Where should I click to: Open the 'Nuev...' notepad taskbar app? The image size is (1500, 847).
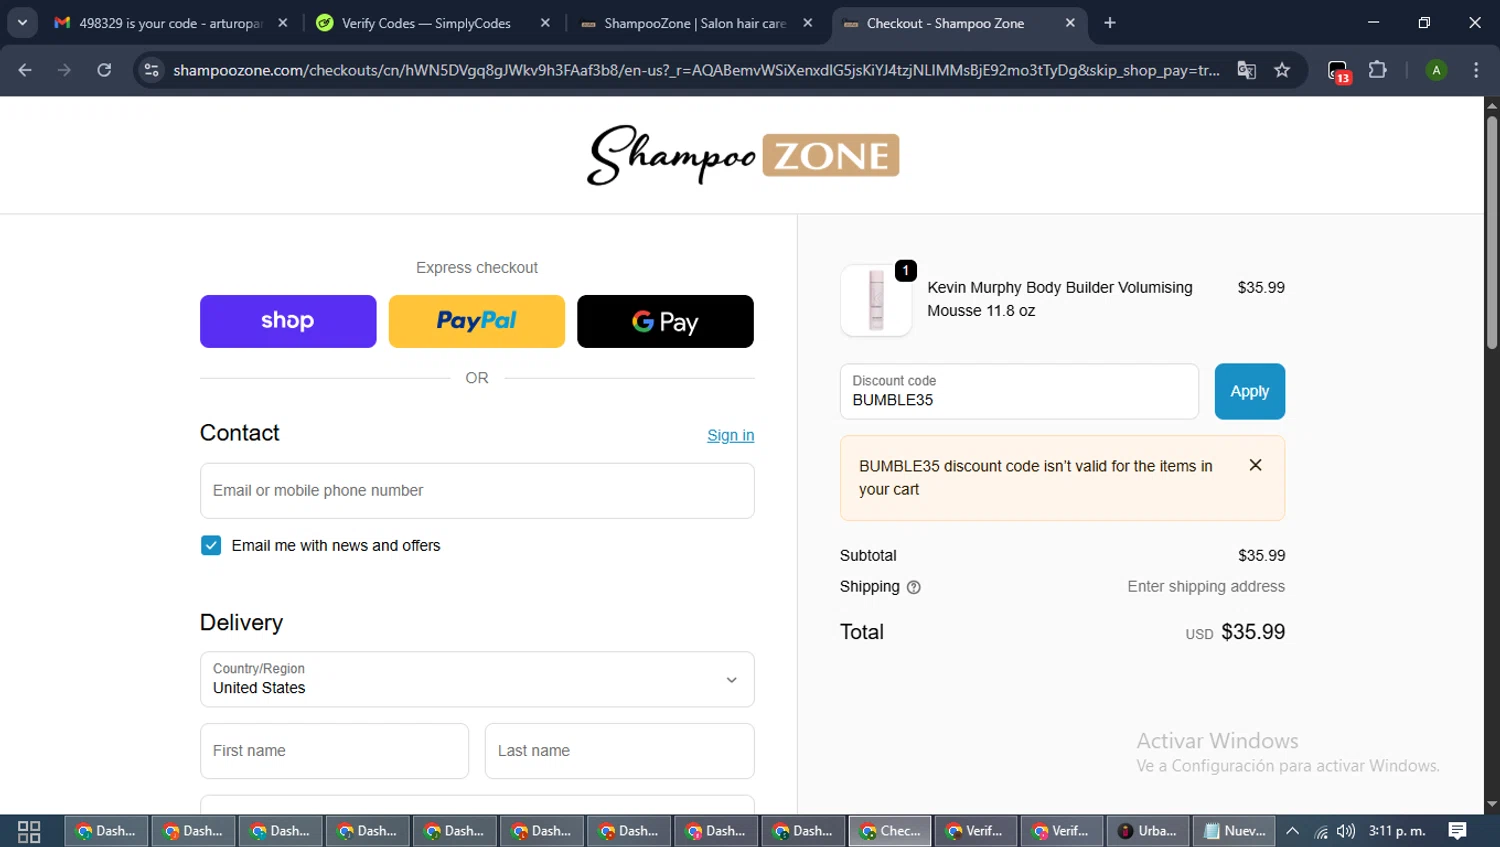(1234, 831)
